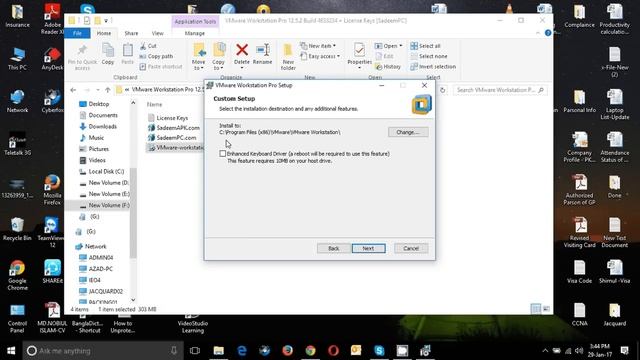The image size is (640, 360).
Task: Expand the Open dropdown in ribbon
Action: [x=389, y=46]
